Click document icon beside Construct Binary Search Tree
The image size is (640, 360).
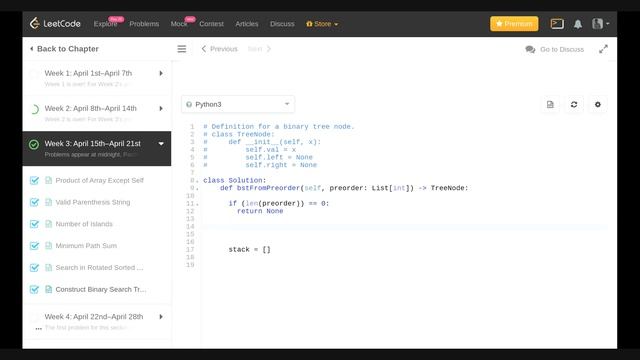(49, 289)
